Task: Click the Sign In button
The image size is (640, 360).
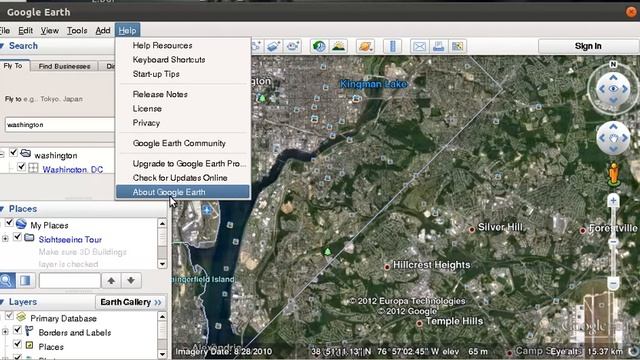Action: click(588, 46)
